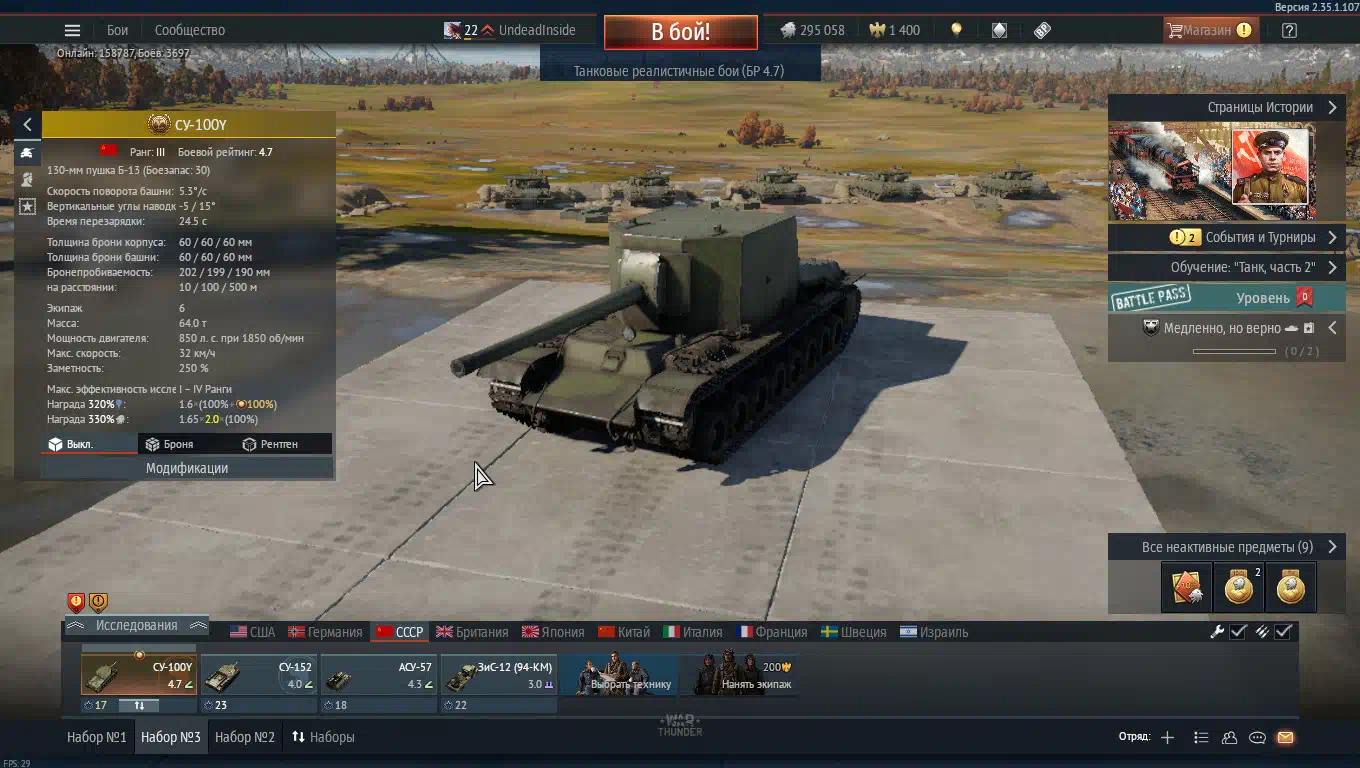Open the UndeadInside player profile
This screenshot has height=768, width=1360.
tap(510, 30)
